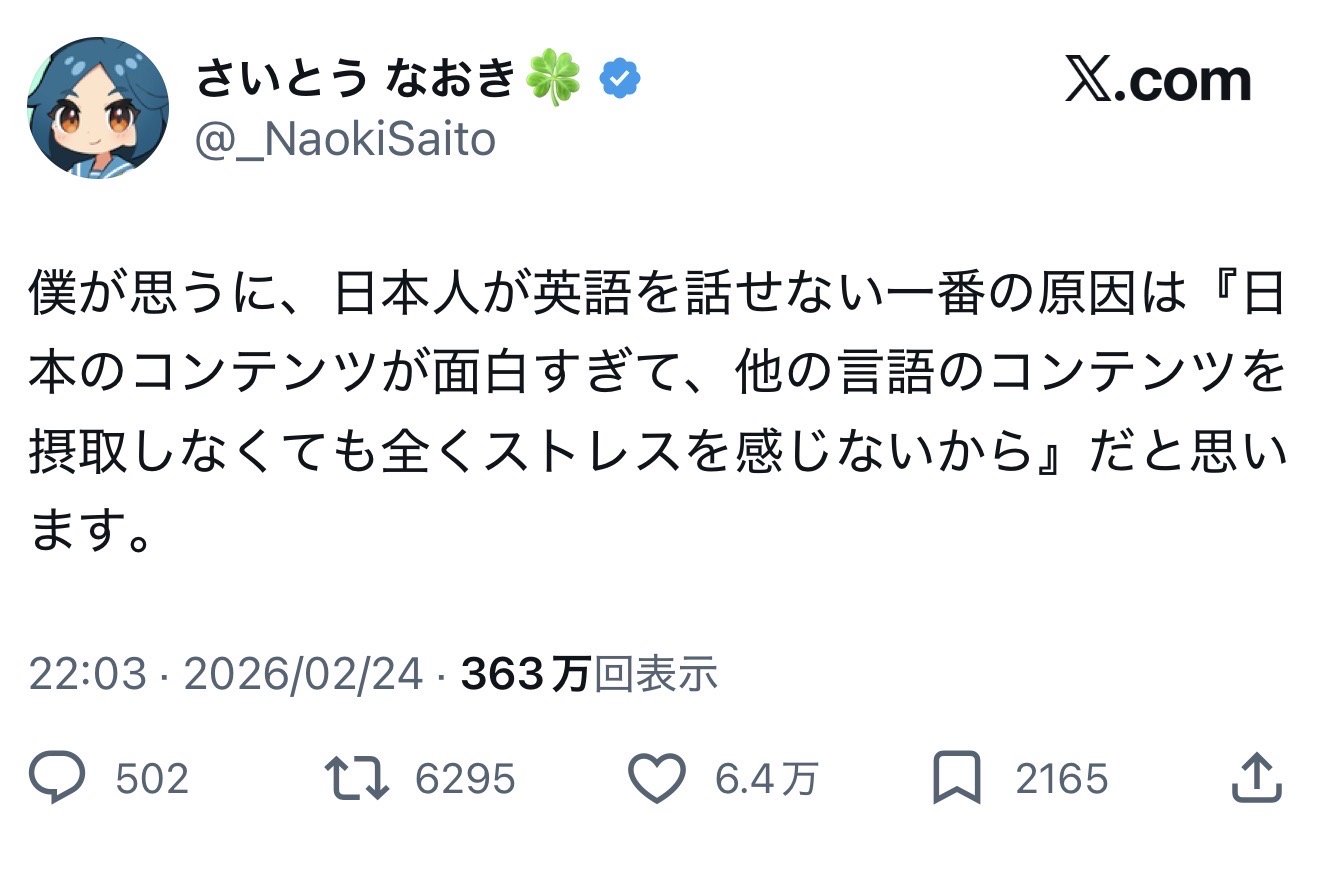1320x877 pixels.
Task: Open the anime-style profile avatar
Action: pos(97,108)
